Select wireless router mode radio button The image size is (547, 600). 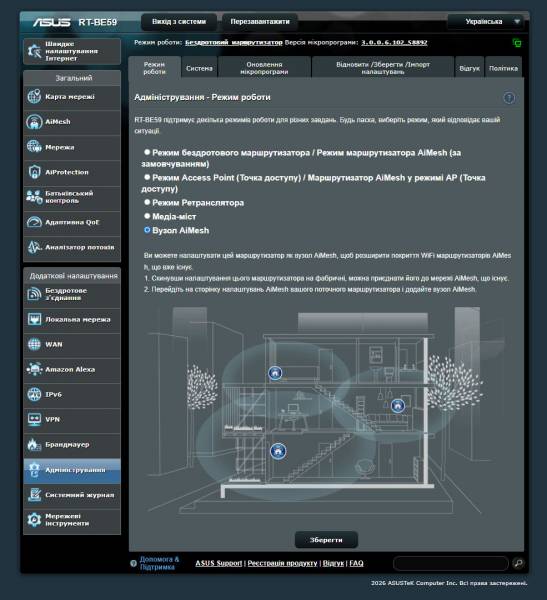(147, 152)
